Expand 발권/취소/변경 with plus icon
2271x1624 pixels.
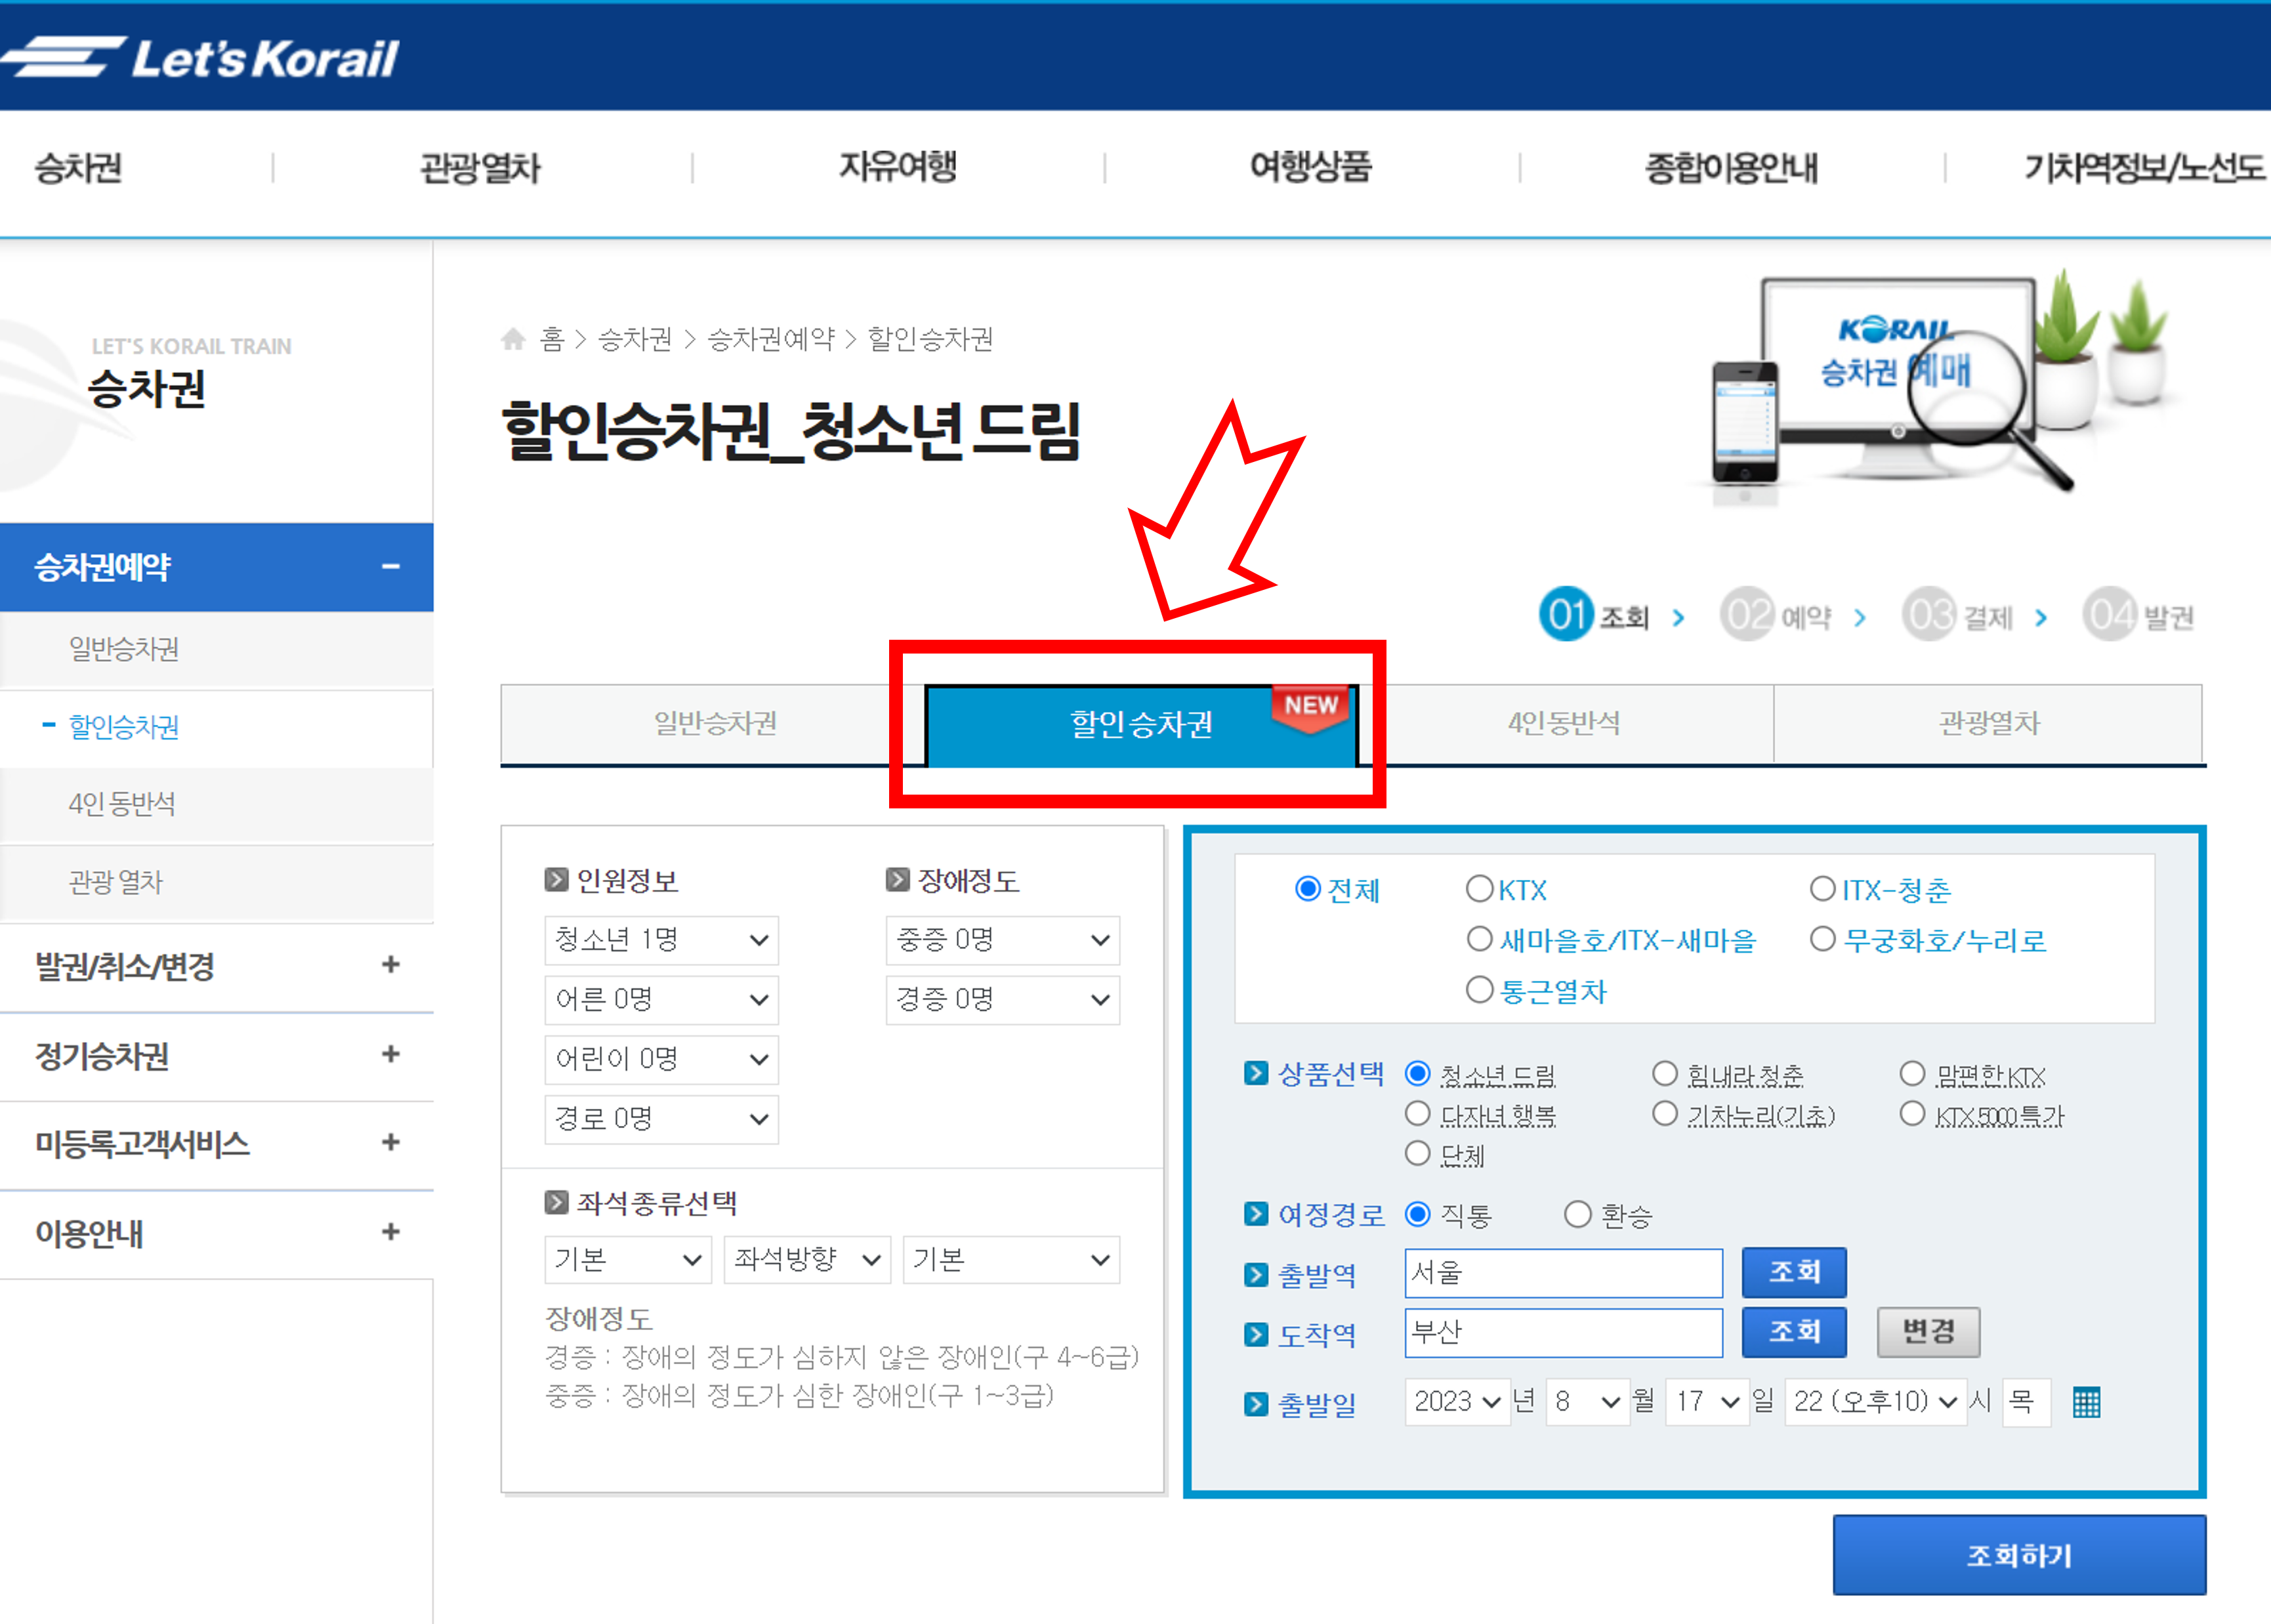(390, 965)
